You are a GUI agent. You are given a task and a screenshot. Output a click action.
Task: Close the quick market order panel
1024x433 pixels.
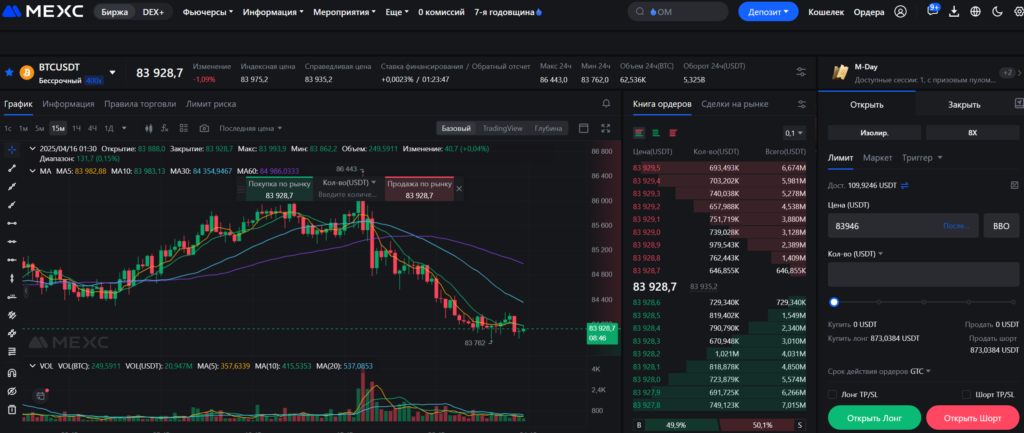coord(459,188)
